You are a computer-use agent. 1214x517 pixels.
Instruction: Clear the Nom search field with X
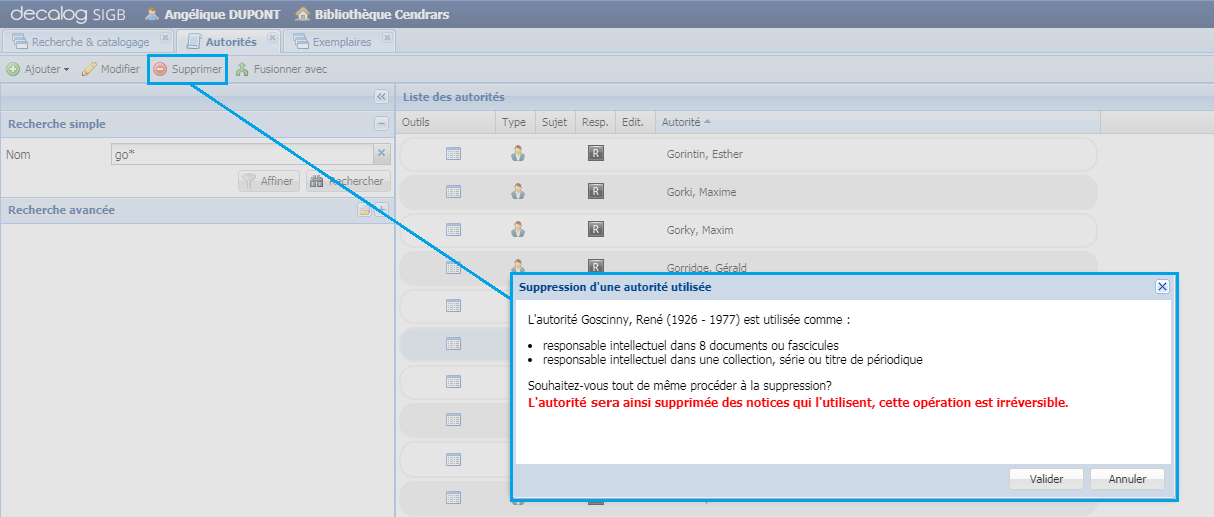381,154
